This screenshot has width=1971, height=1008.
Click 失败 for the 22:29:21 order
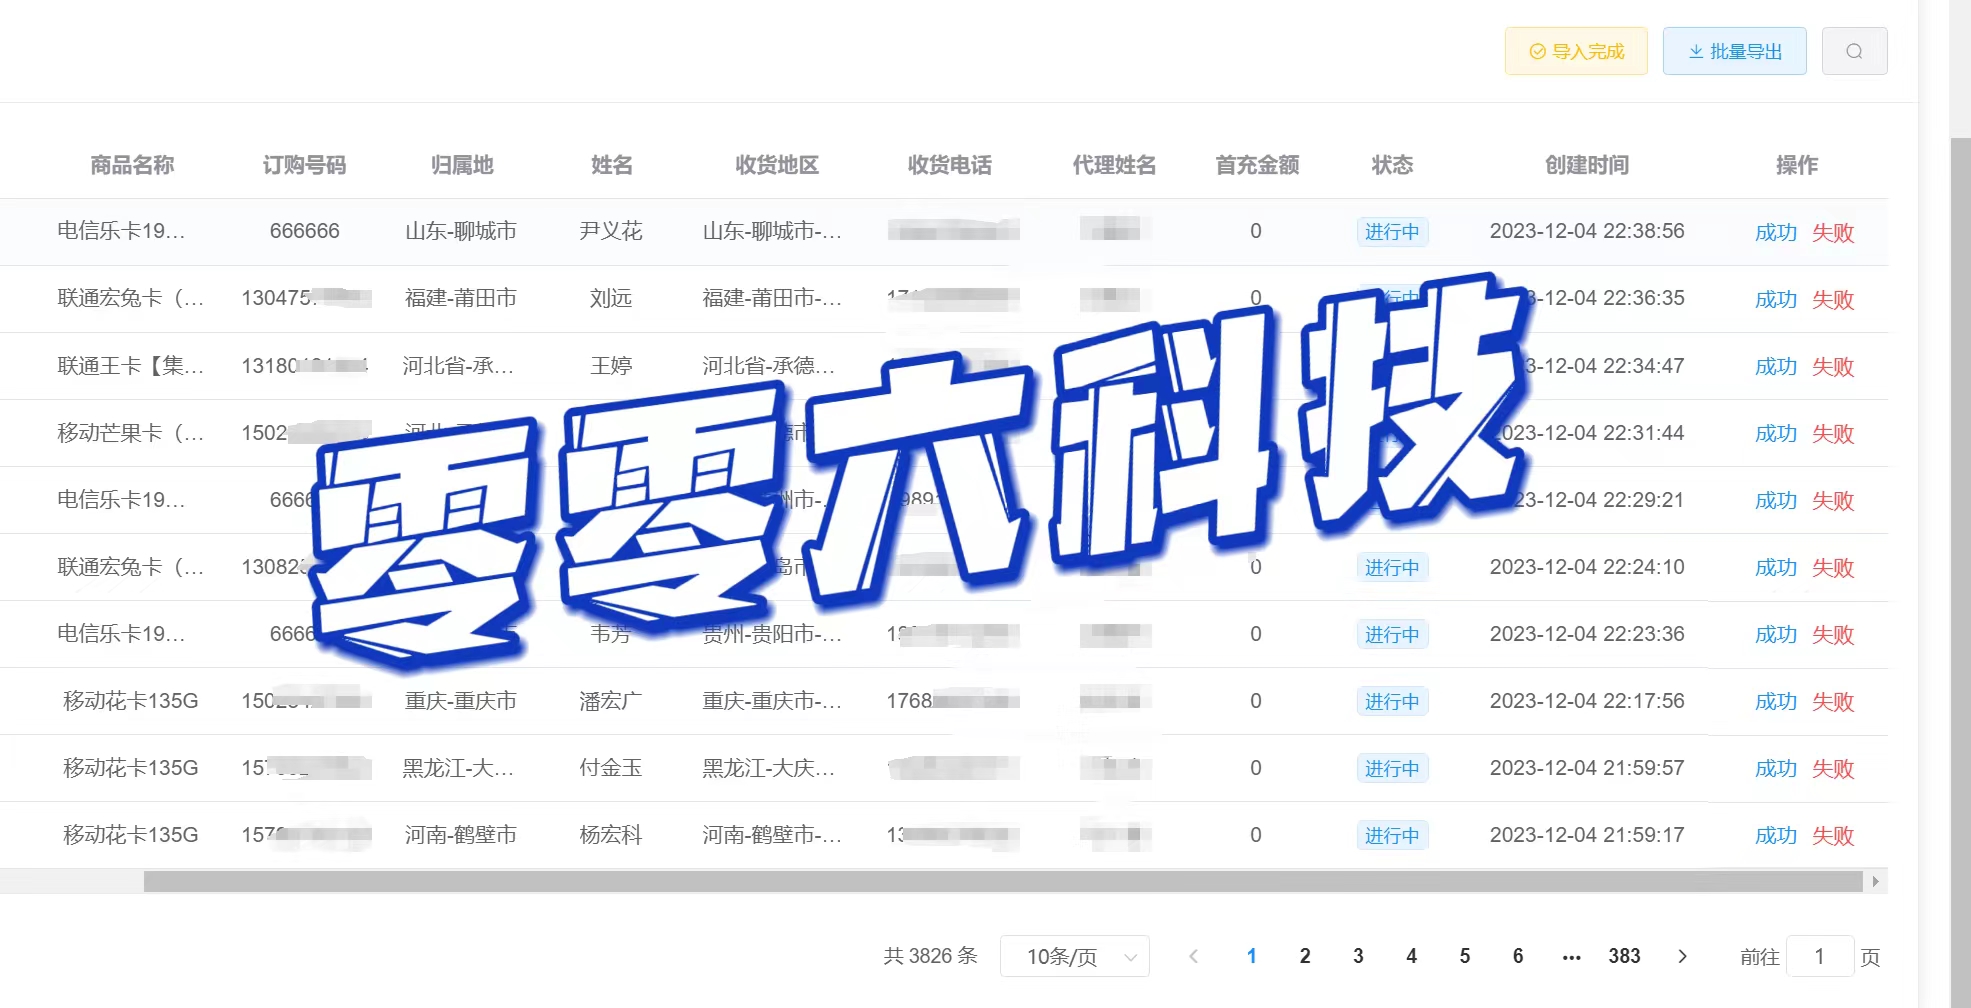(x=1833, y=500)
